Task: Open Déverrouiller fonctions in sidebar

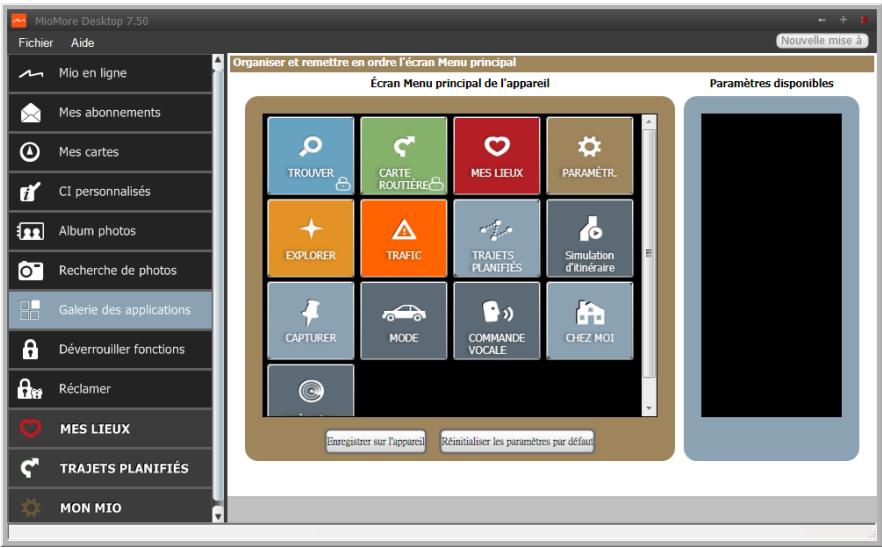Action: (121, 349)
